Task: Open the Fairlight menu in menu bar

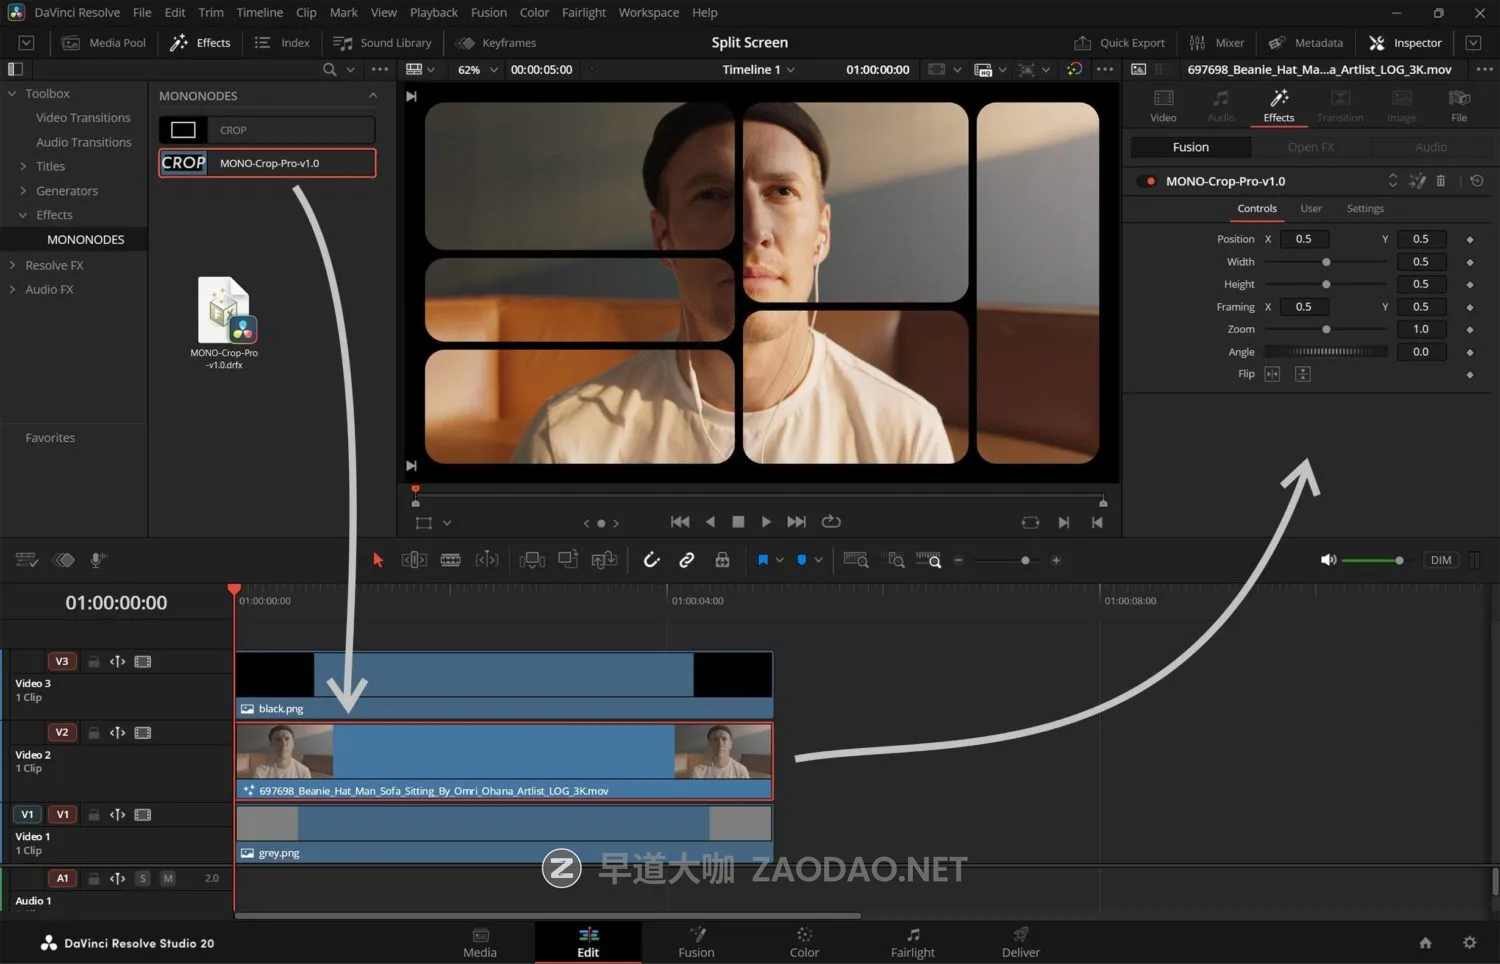Action: point(584,12)
